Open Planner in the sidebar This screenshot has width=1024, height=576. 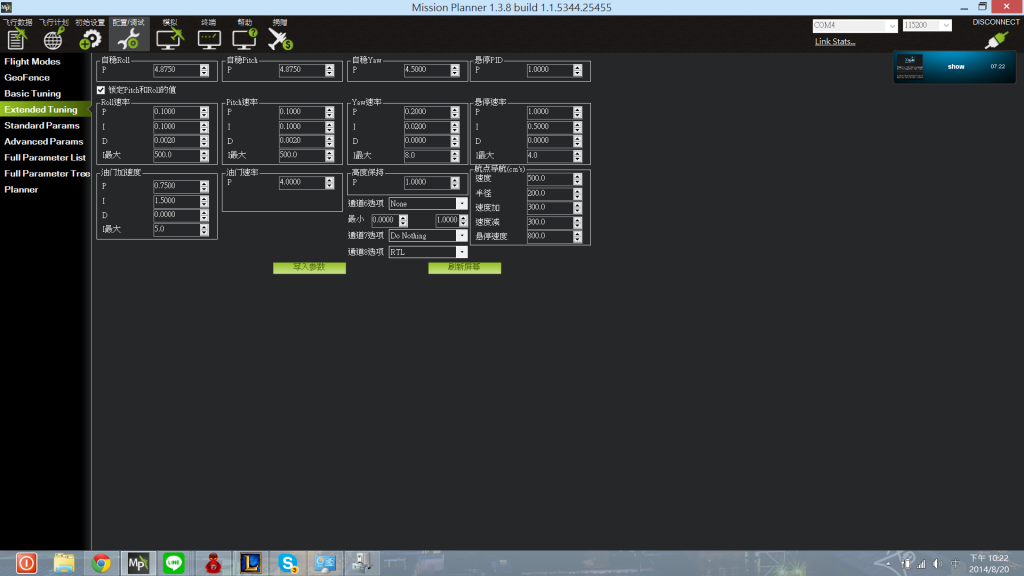[x=22, y=189]
